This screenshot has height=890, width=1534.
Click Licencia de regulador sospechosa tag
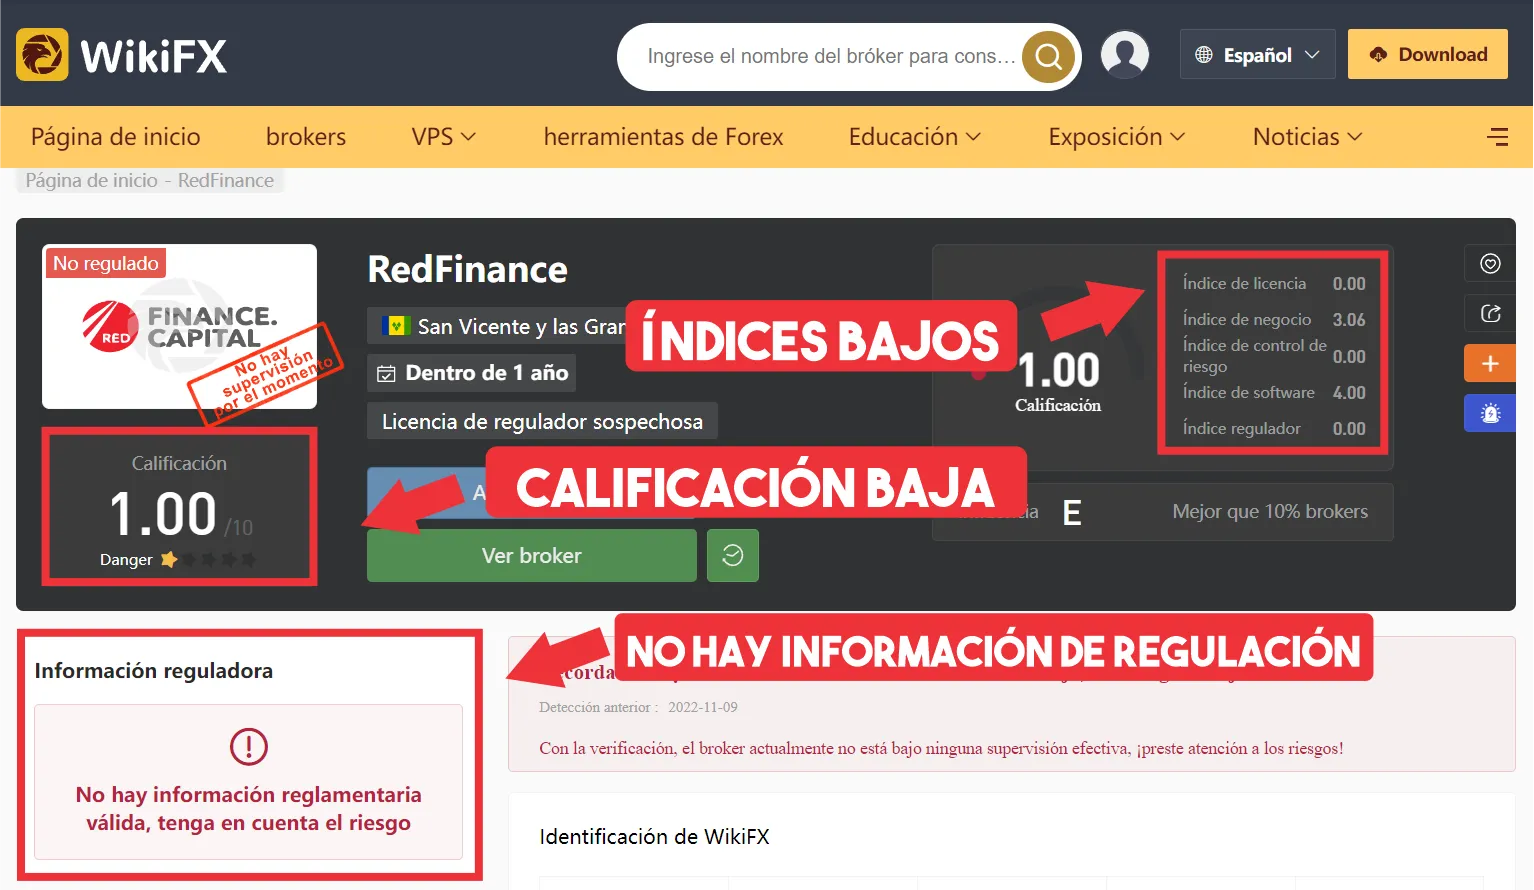point(542,421)
